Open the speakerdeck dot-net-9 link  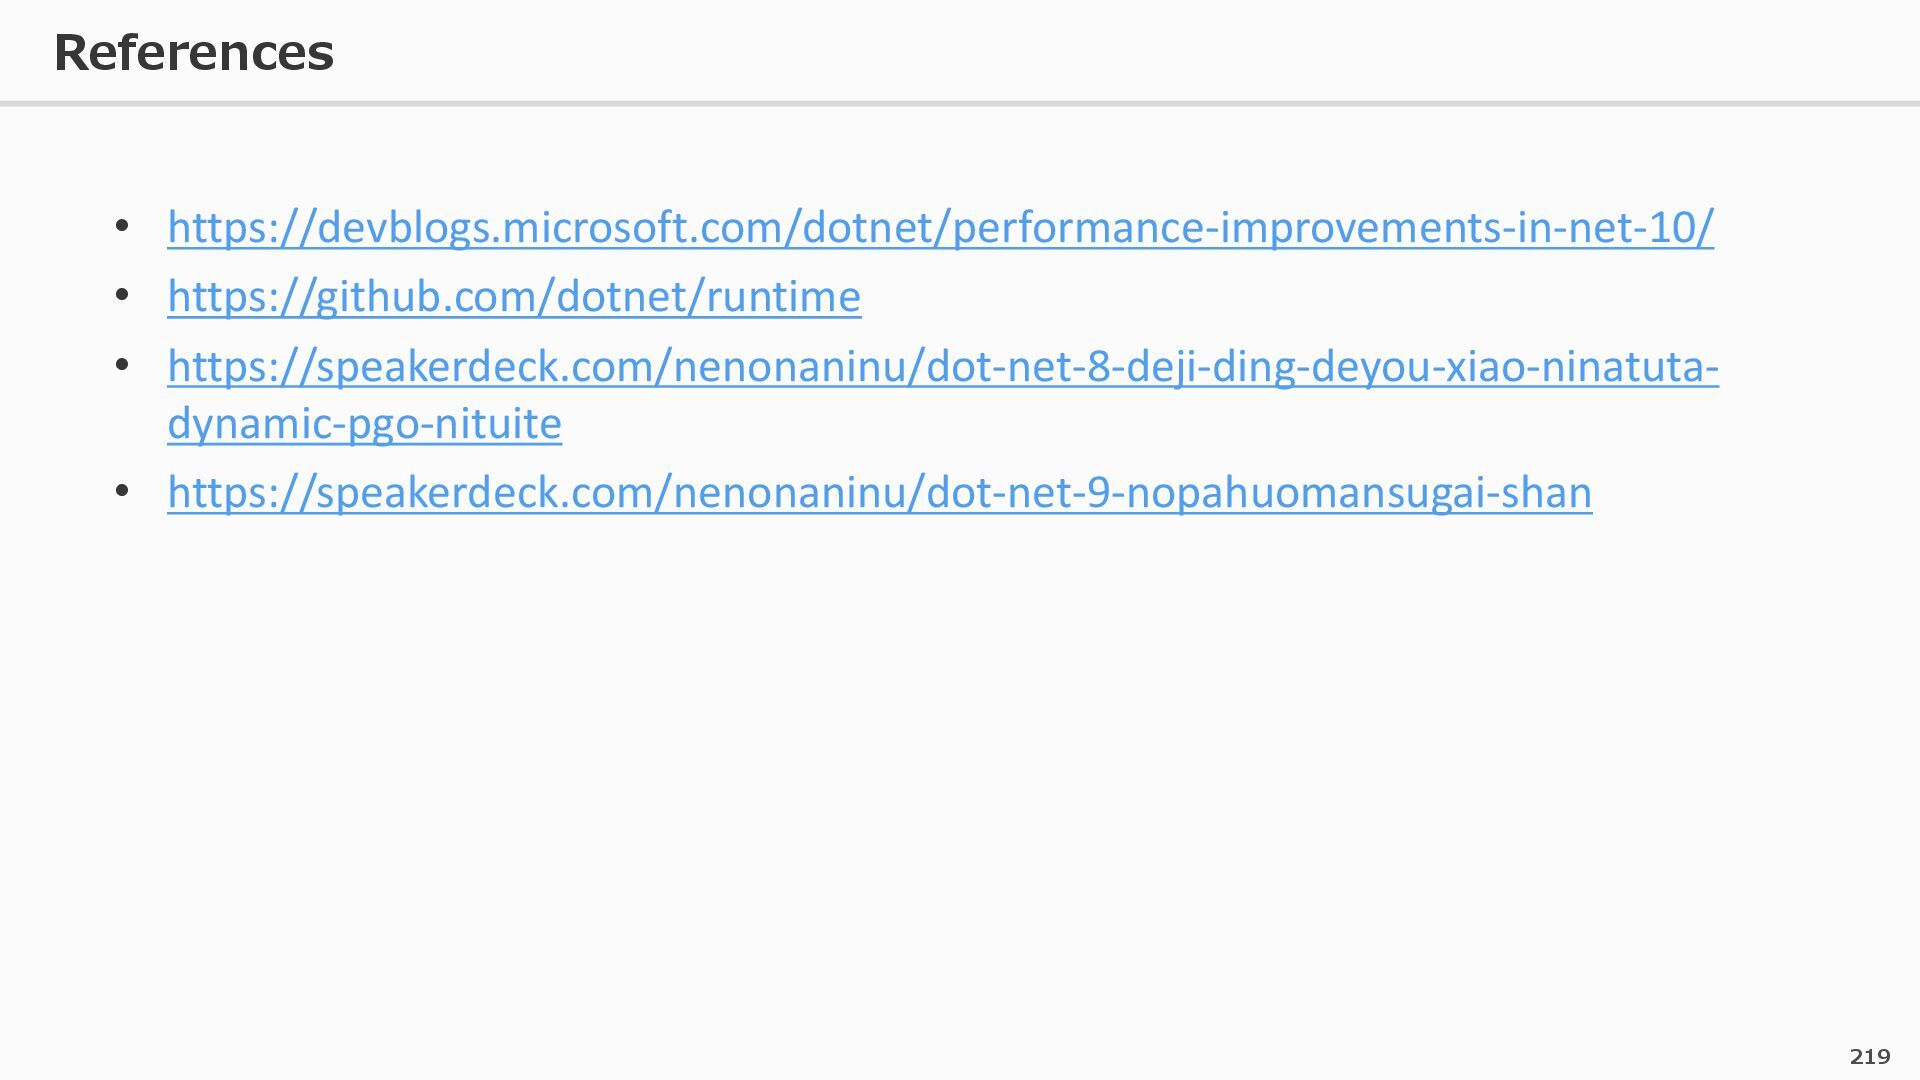(x=879, y=493)
